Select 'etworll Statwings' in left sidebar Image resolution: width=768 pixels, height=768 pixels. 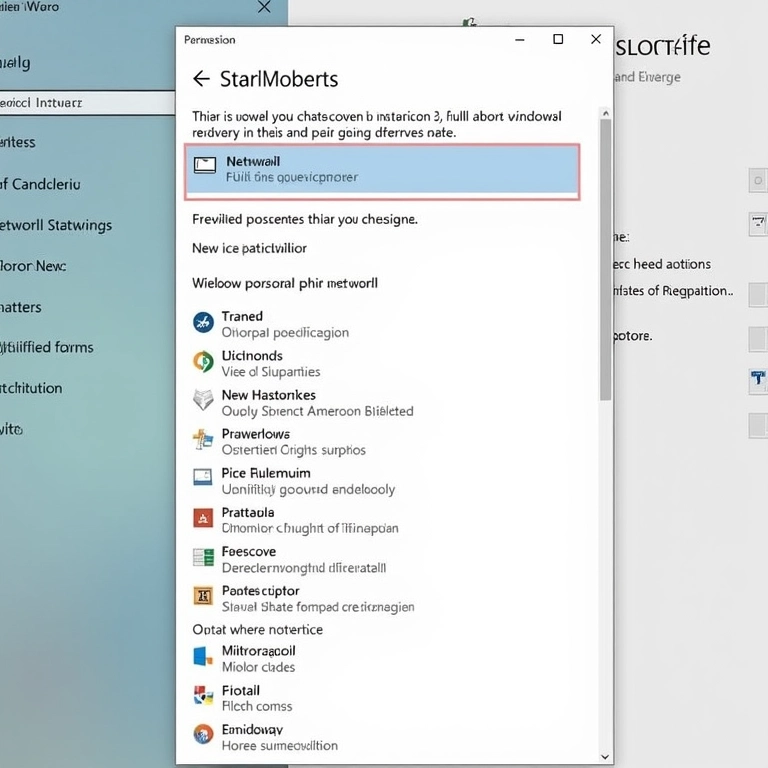click(x=56, y=225)
